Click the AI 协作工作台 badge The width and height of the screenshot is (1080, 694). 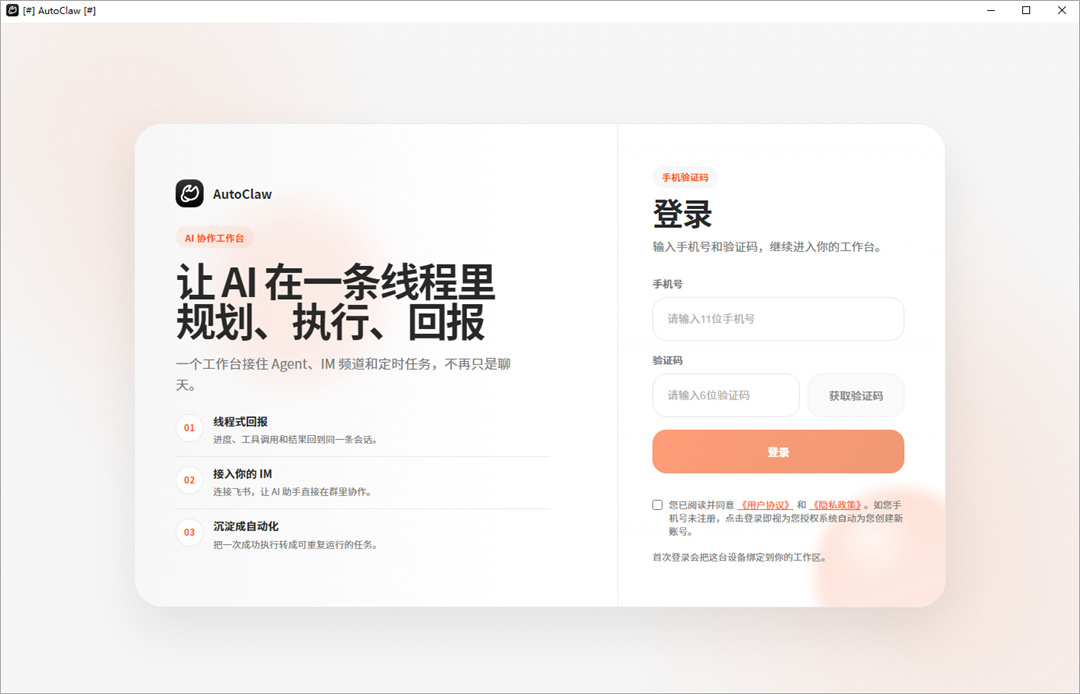pos(214,238)
